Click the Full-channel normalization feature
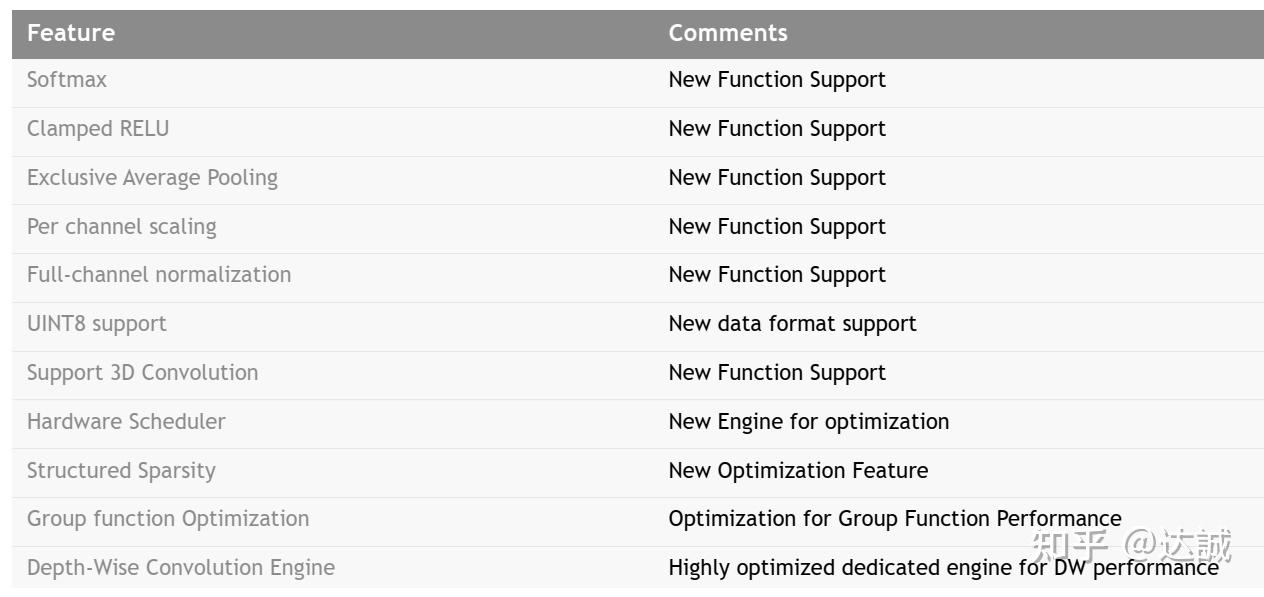The image size is (1264, 597). (159, 275)
